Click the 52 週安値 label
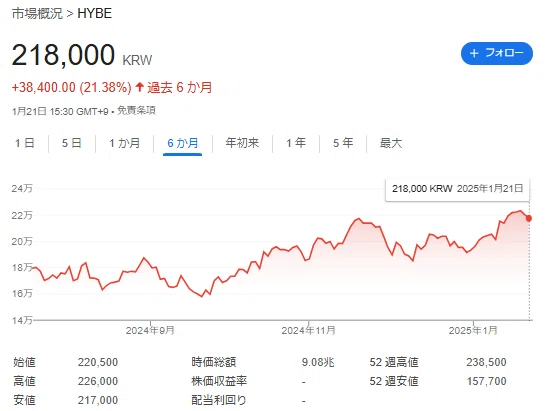 click(x=394, y=381)
